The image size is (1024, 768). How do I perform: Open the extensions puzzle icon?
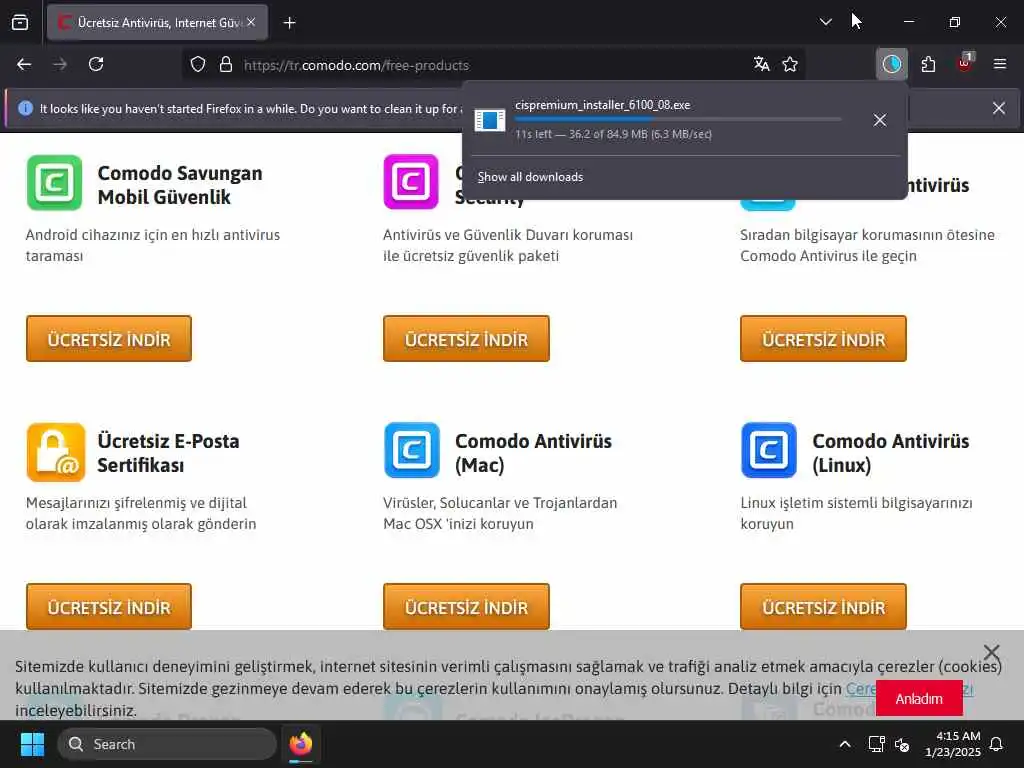point(928,64)
